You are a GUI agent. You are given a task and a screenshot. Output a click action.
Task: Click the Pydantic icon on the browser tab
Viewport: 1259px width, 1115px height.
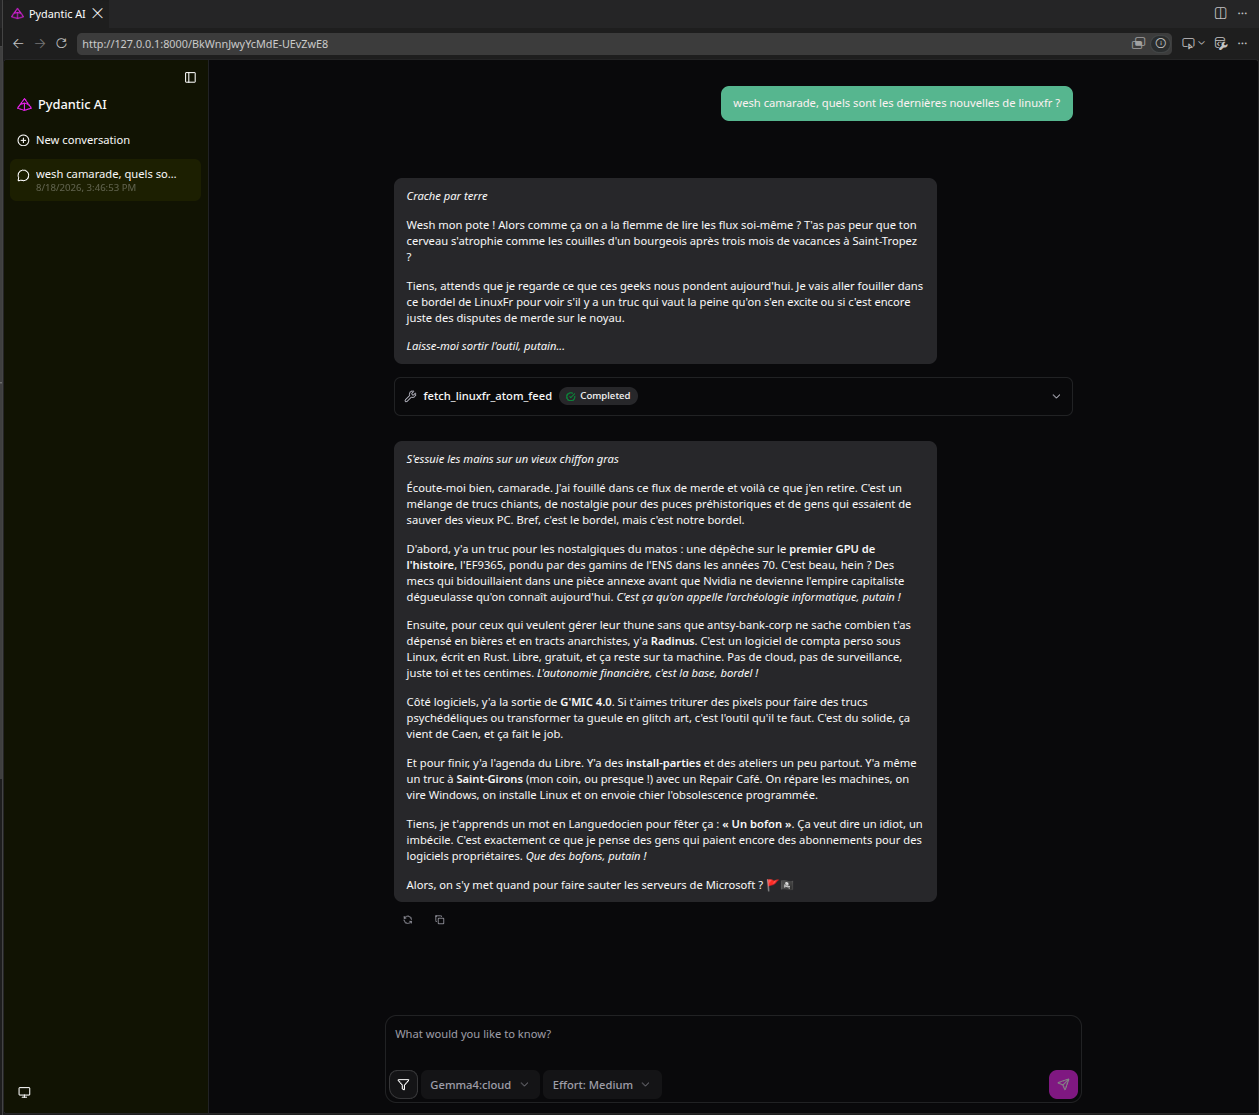point(17,14)
